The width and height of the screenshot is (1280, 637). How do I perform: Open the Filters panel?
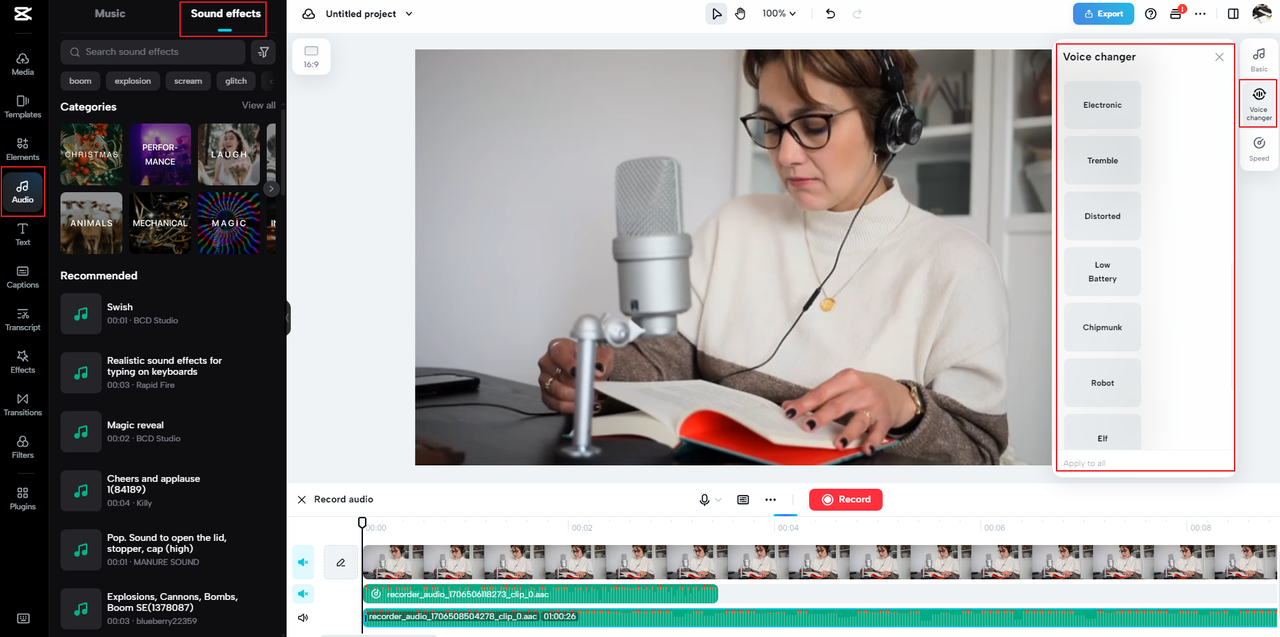point(22,447)
